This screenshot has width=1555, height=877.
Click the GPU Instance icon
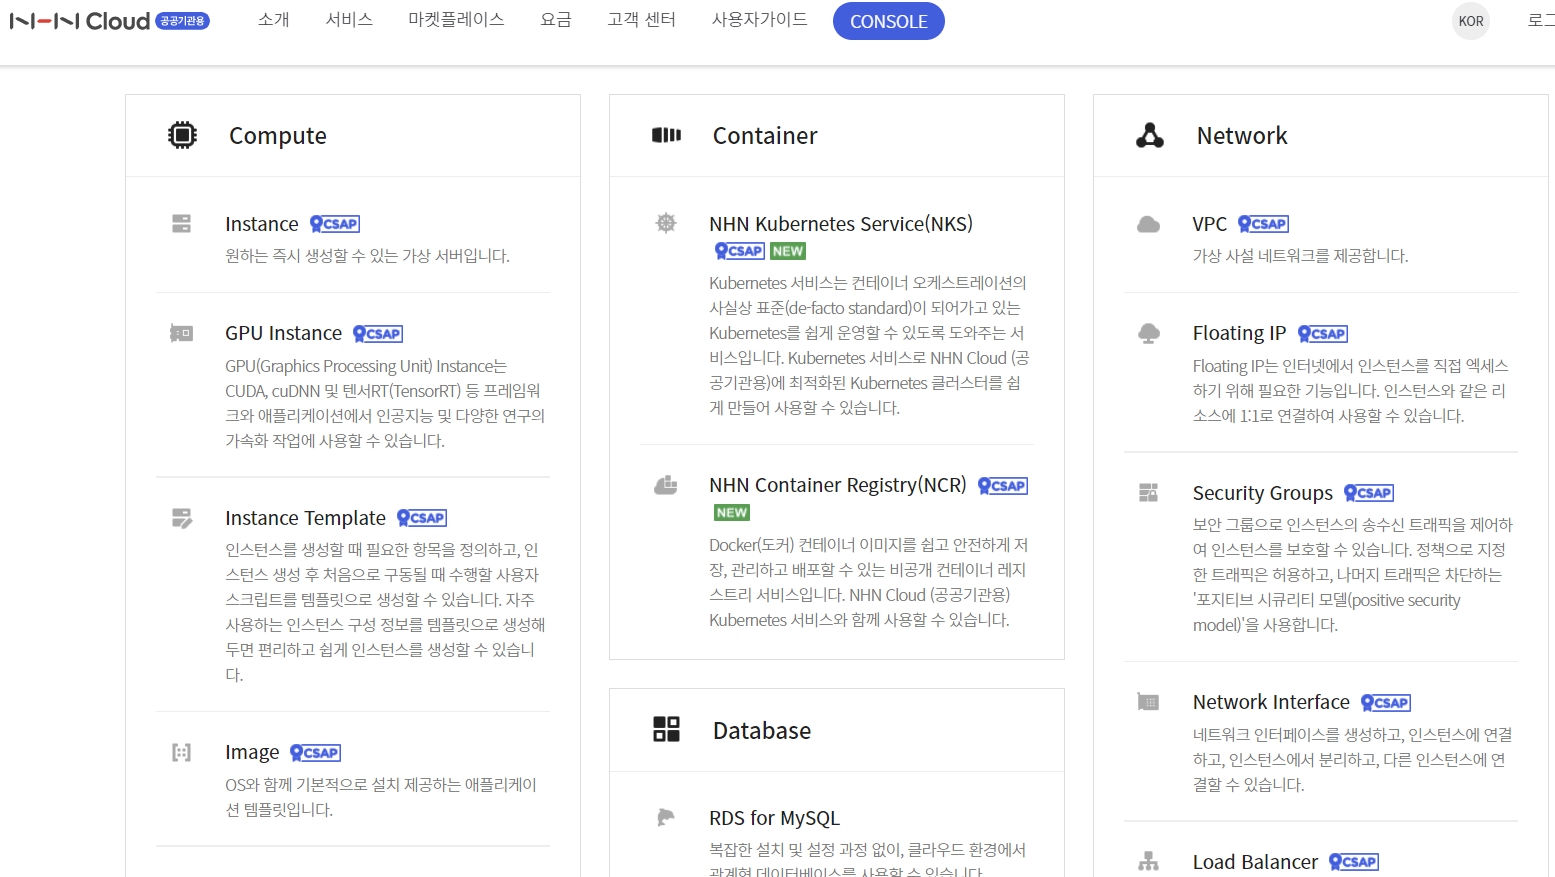181,333
